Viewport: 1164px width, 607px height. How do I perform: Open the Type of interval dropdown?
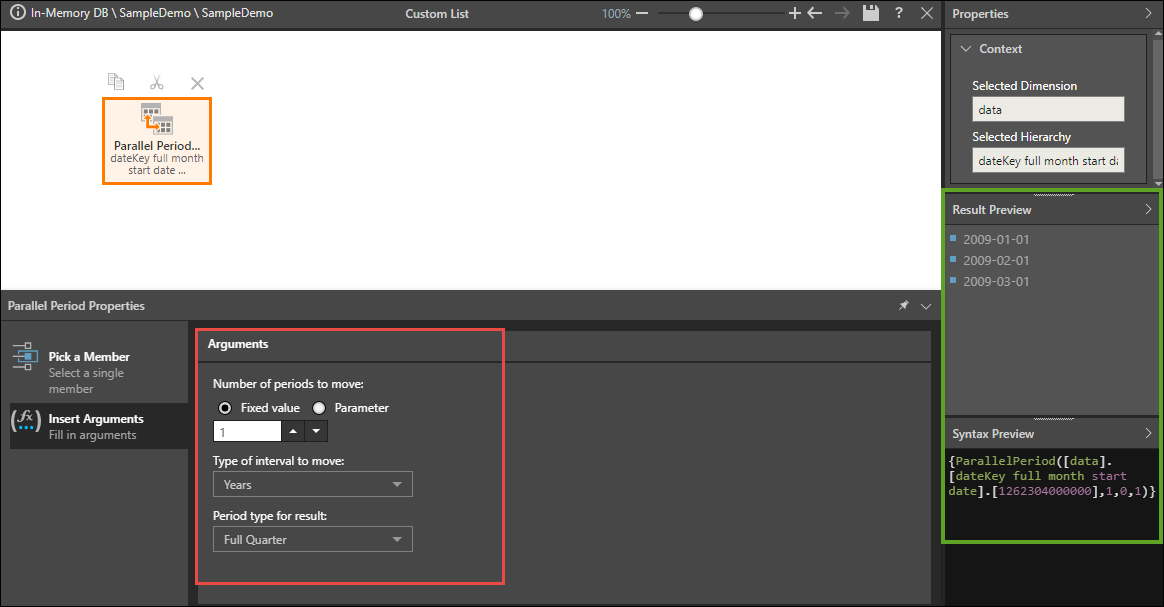[x=312, y=485]
